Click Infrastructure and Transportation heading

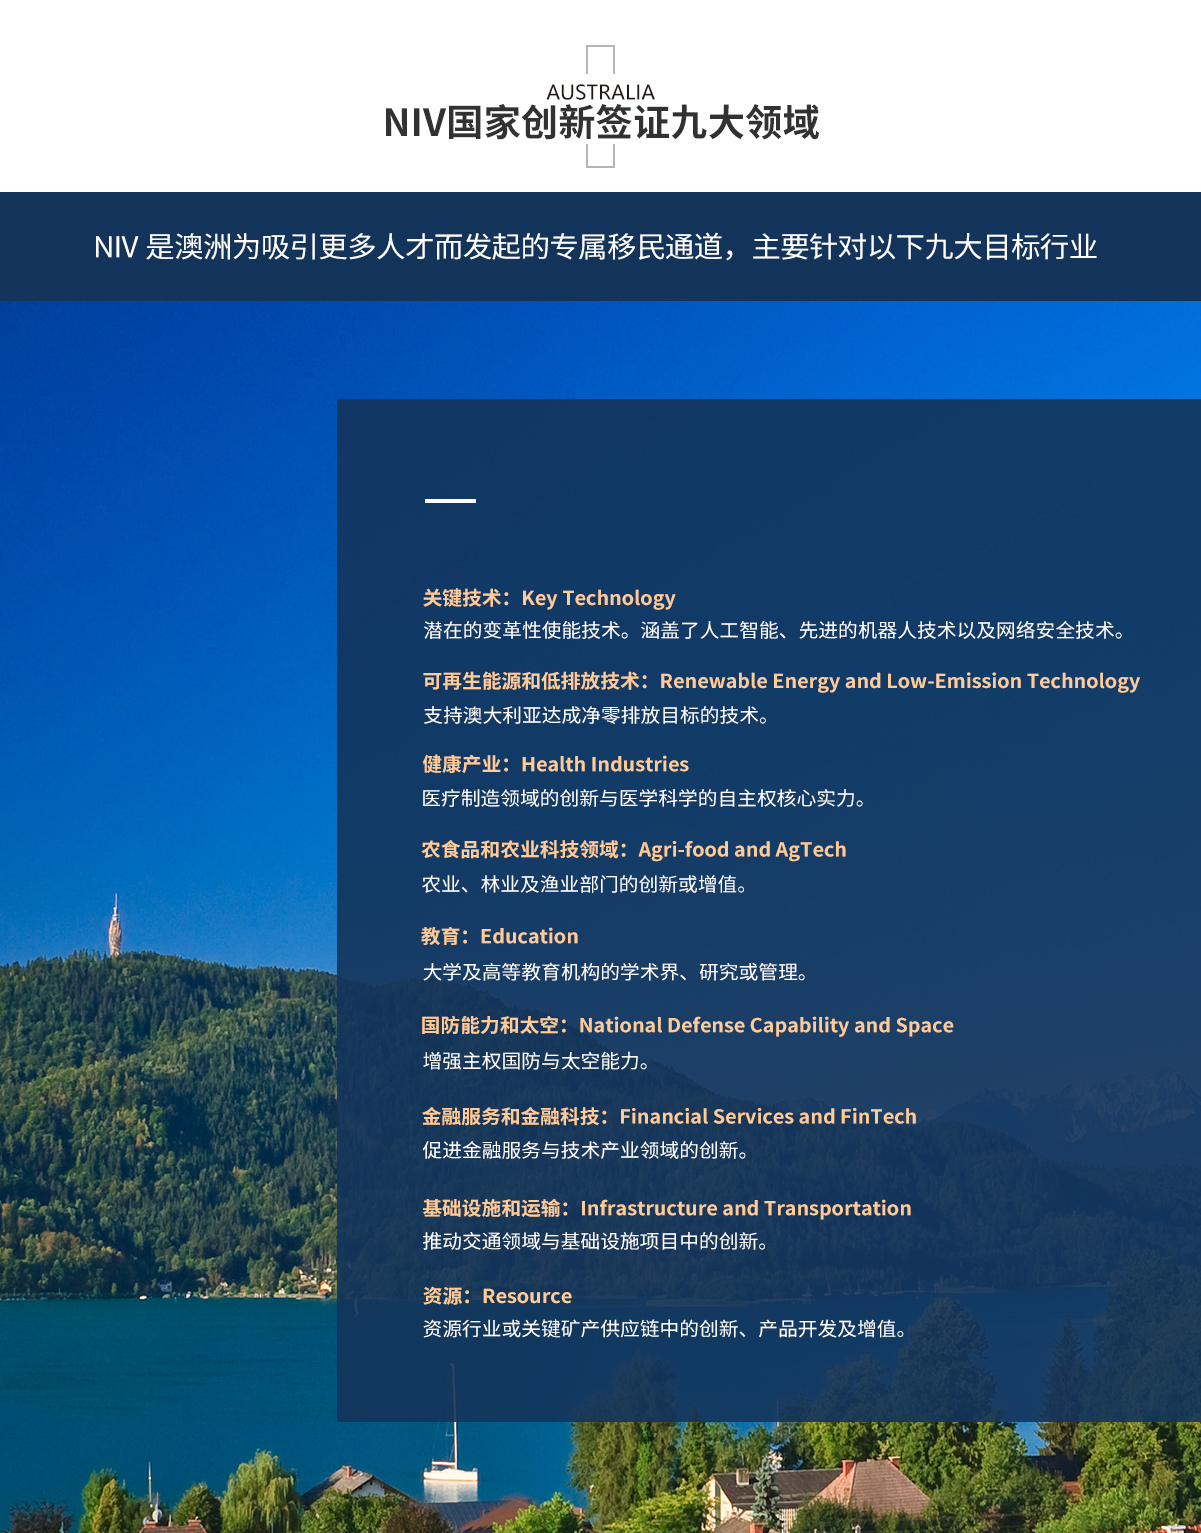(x=666, y=1209)
